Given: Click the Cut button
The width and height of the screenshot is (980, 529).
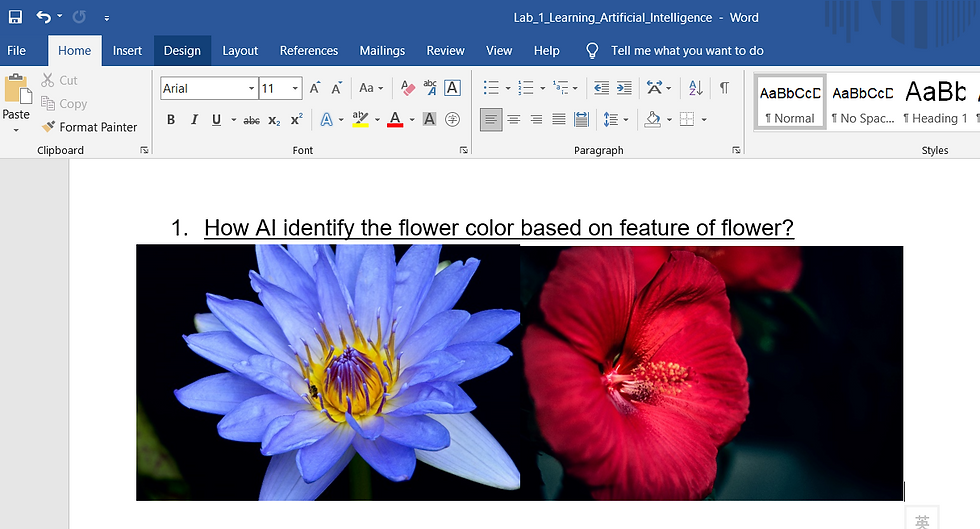Looking at the screenshot, I should pyautogui.click(x=59, y=80).
